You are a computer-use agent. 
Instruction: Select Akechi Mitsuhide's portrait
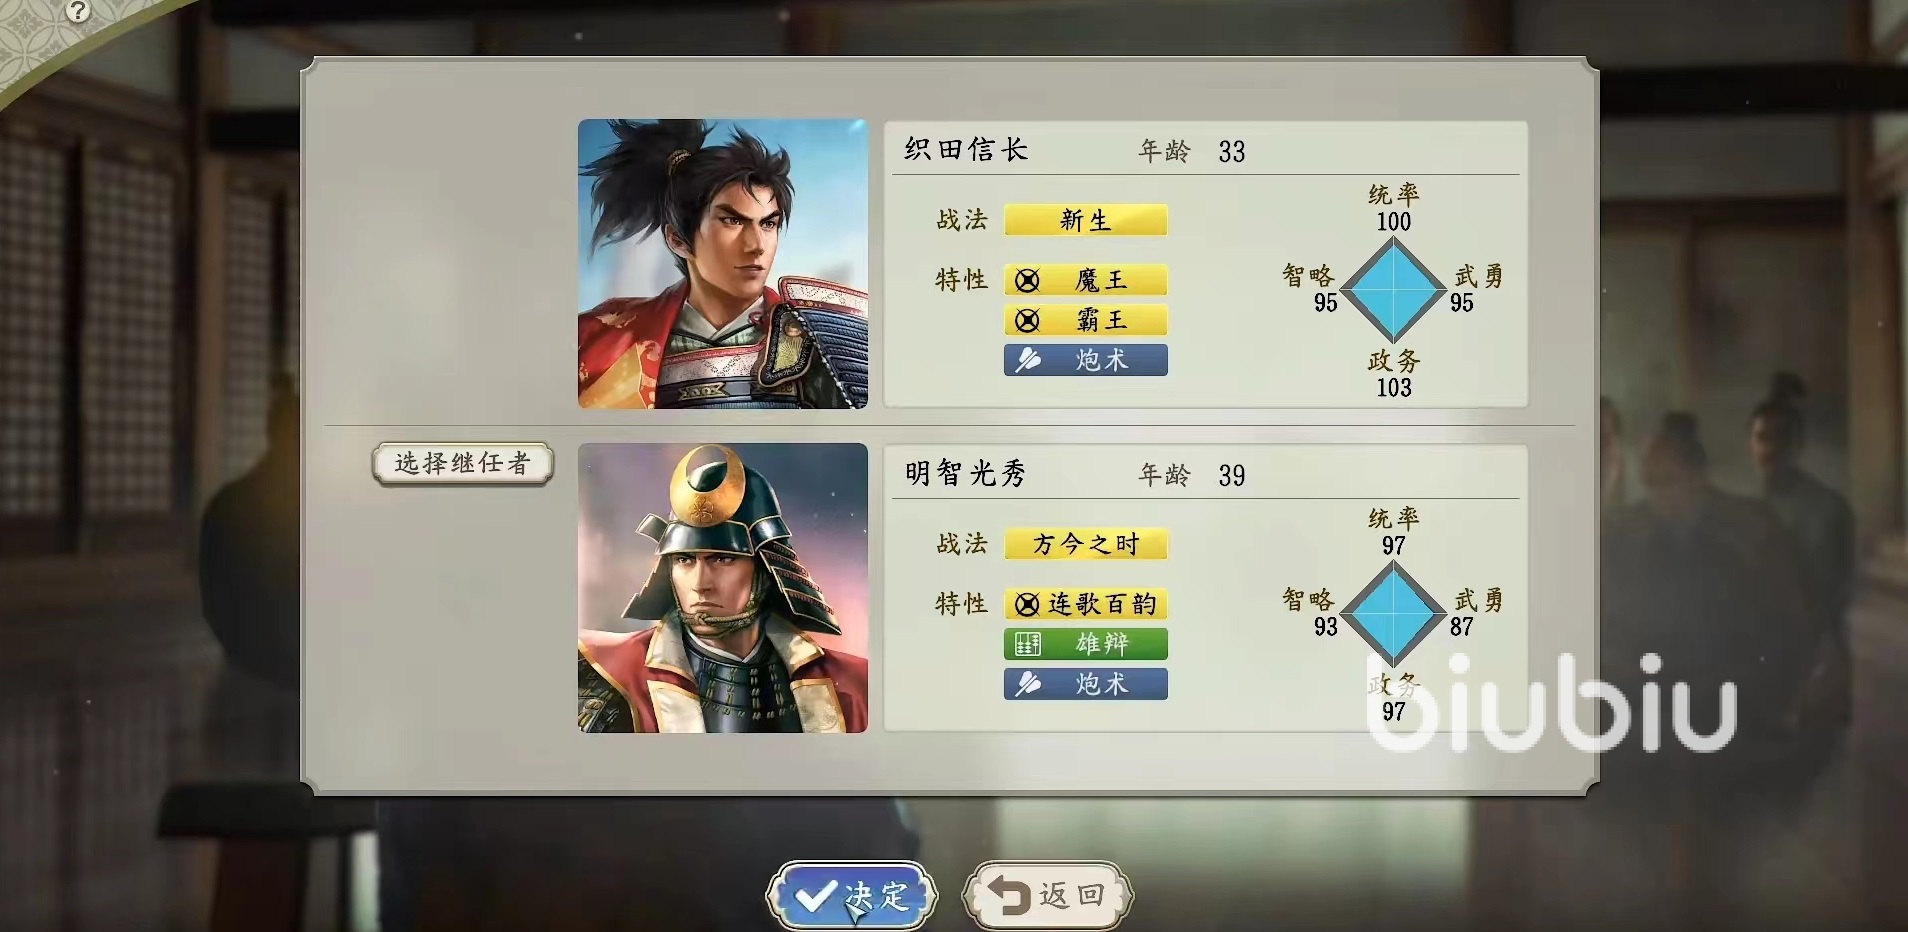[723, 588]
